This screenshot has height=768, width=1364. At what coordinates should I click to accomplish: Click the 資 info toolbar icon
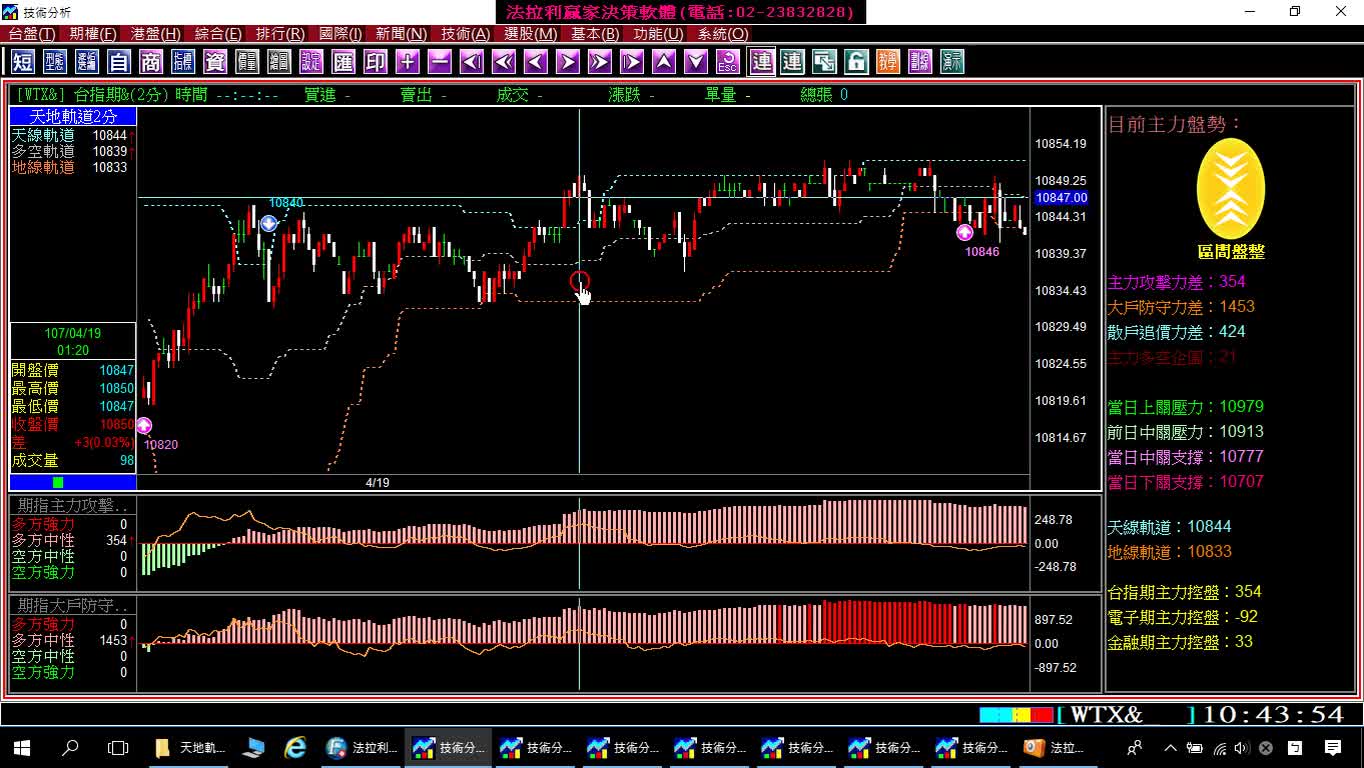[215, 62]
